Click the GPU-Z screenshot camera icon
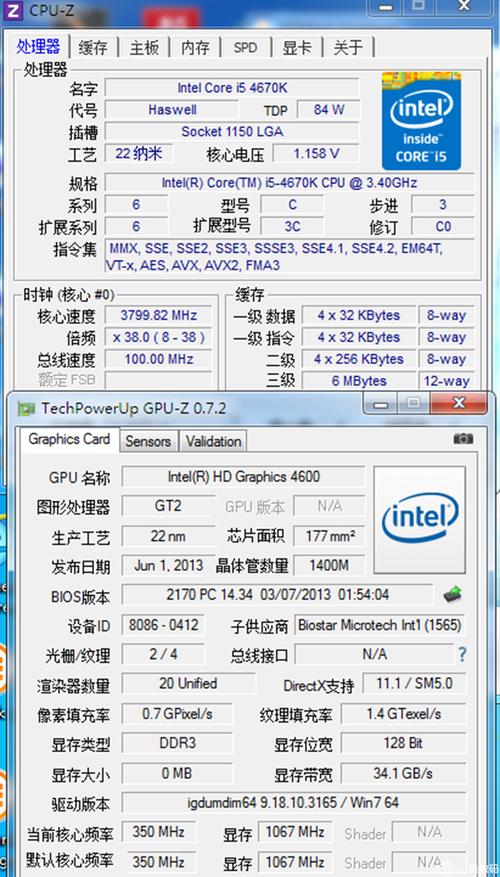Image resolution: width=500 pixels, height=877 pixels. (x=463, y=438)
